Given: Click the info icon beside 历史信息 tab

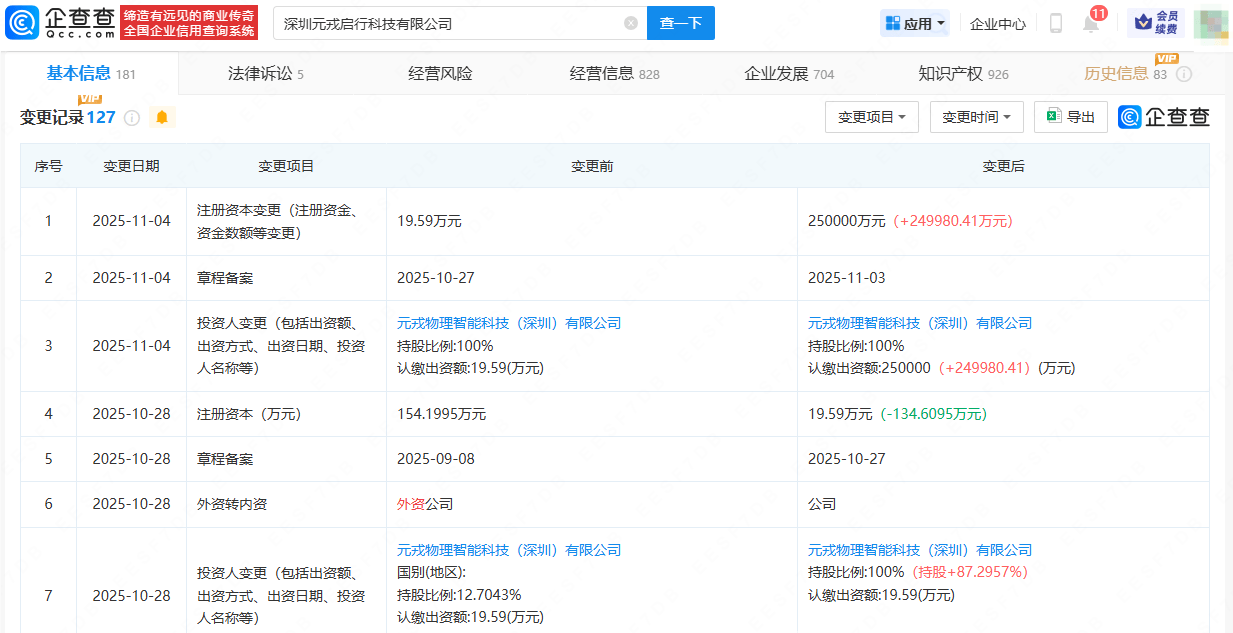Looking at the screenshot, I should [x=1184, y=74].
